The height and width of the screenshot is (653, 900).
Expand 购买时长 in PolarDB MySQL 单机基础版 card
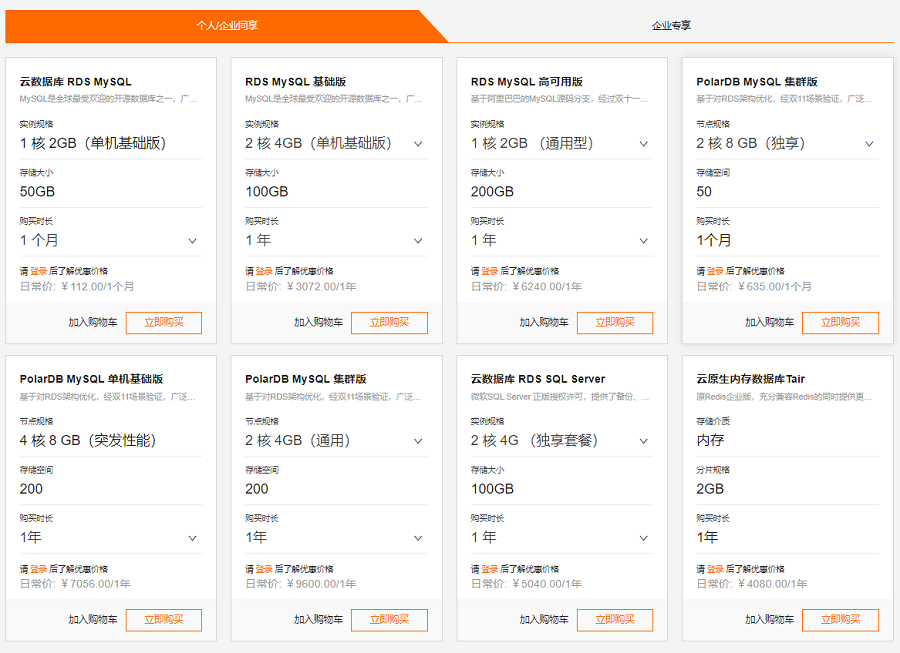[111, 538]
